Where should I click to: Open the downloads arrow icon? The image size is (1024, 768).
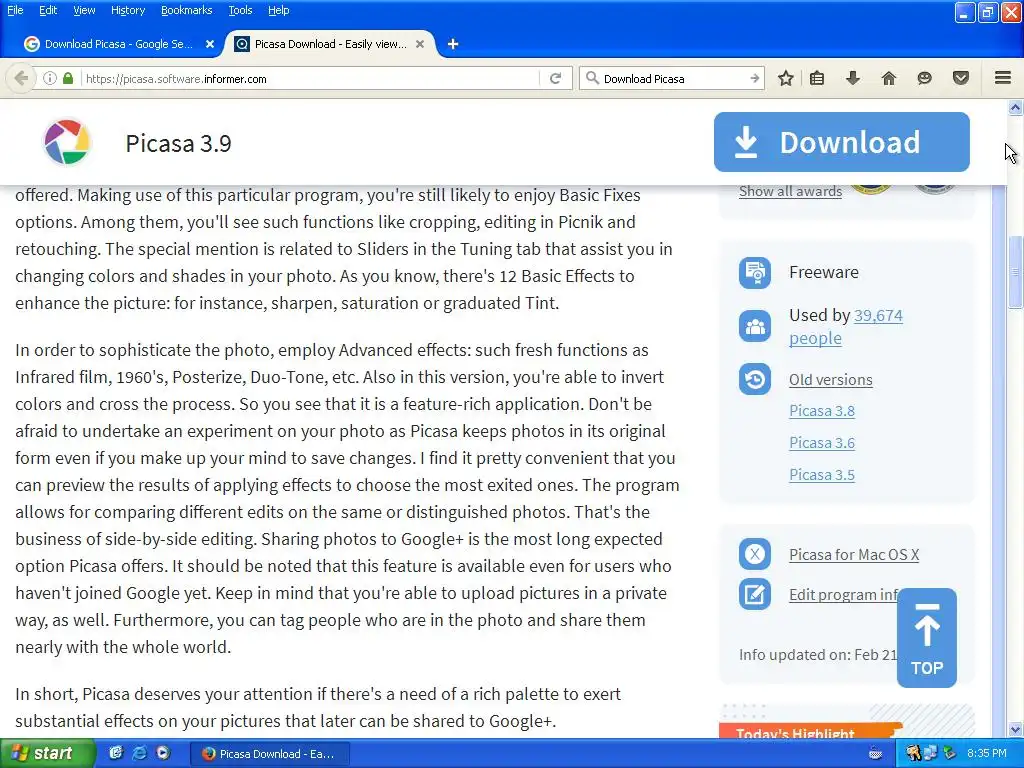click(x=853, y=78)
